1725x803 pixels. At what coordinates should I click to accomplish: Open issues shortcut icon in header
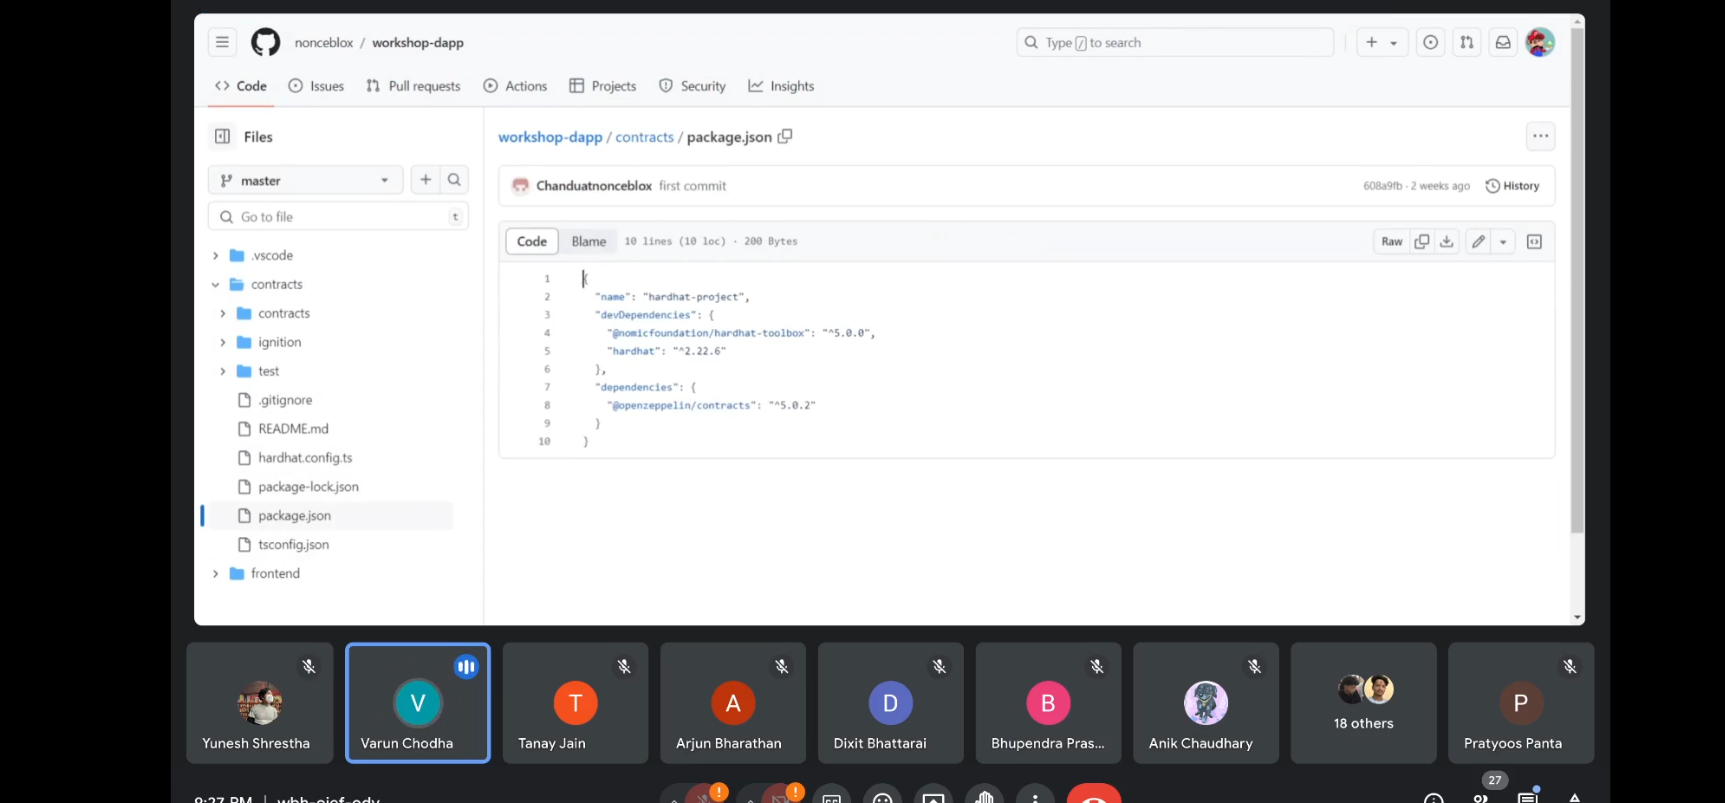[x=1431, y=42]
